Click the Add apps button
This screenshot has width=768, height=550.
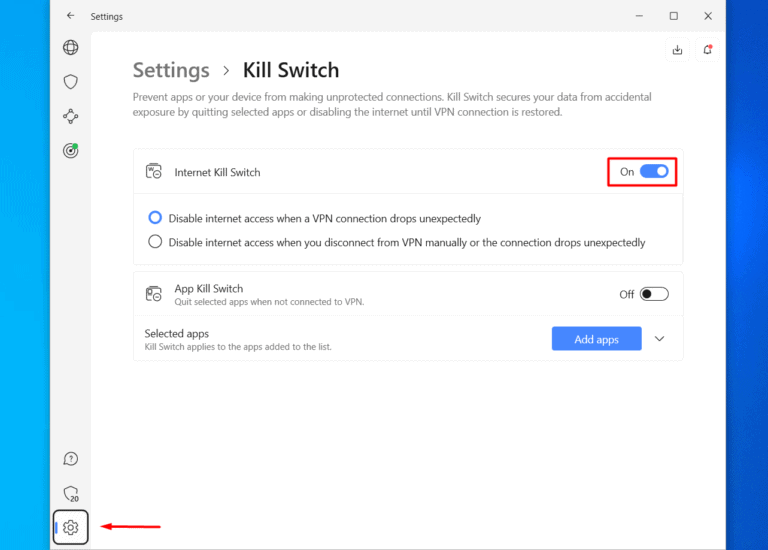click(596, 339)
